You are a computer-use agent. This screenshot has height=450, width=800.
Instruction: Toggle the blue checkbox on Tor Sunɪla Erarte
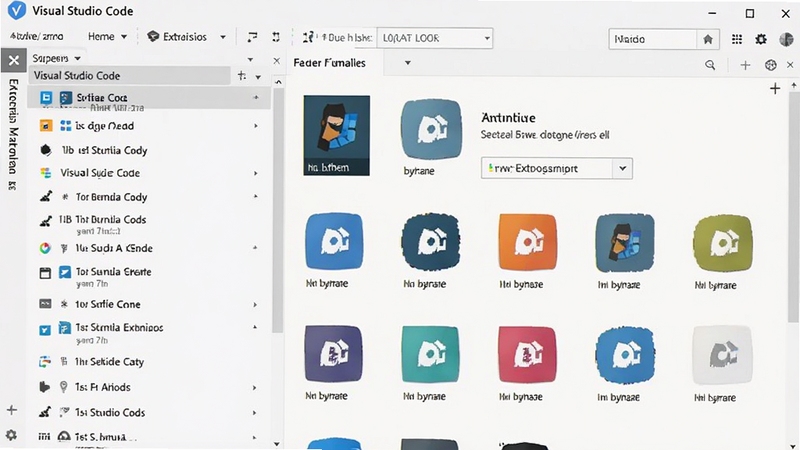click(65, 272)
